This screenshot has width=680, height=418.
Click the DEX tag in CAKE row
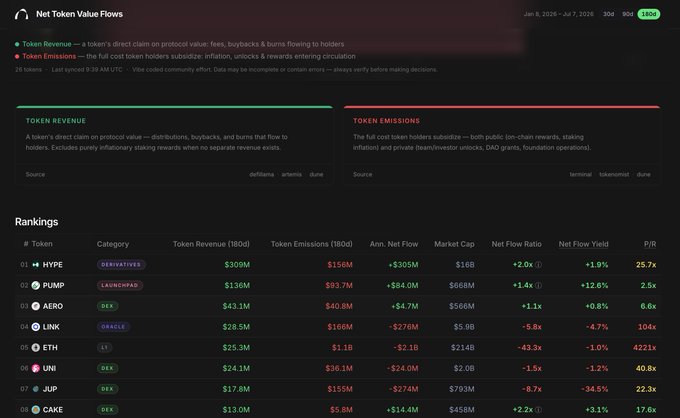[x=107, y=410]
